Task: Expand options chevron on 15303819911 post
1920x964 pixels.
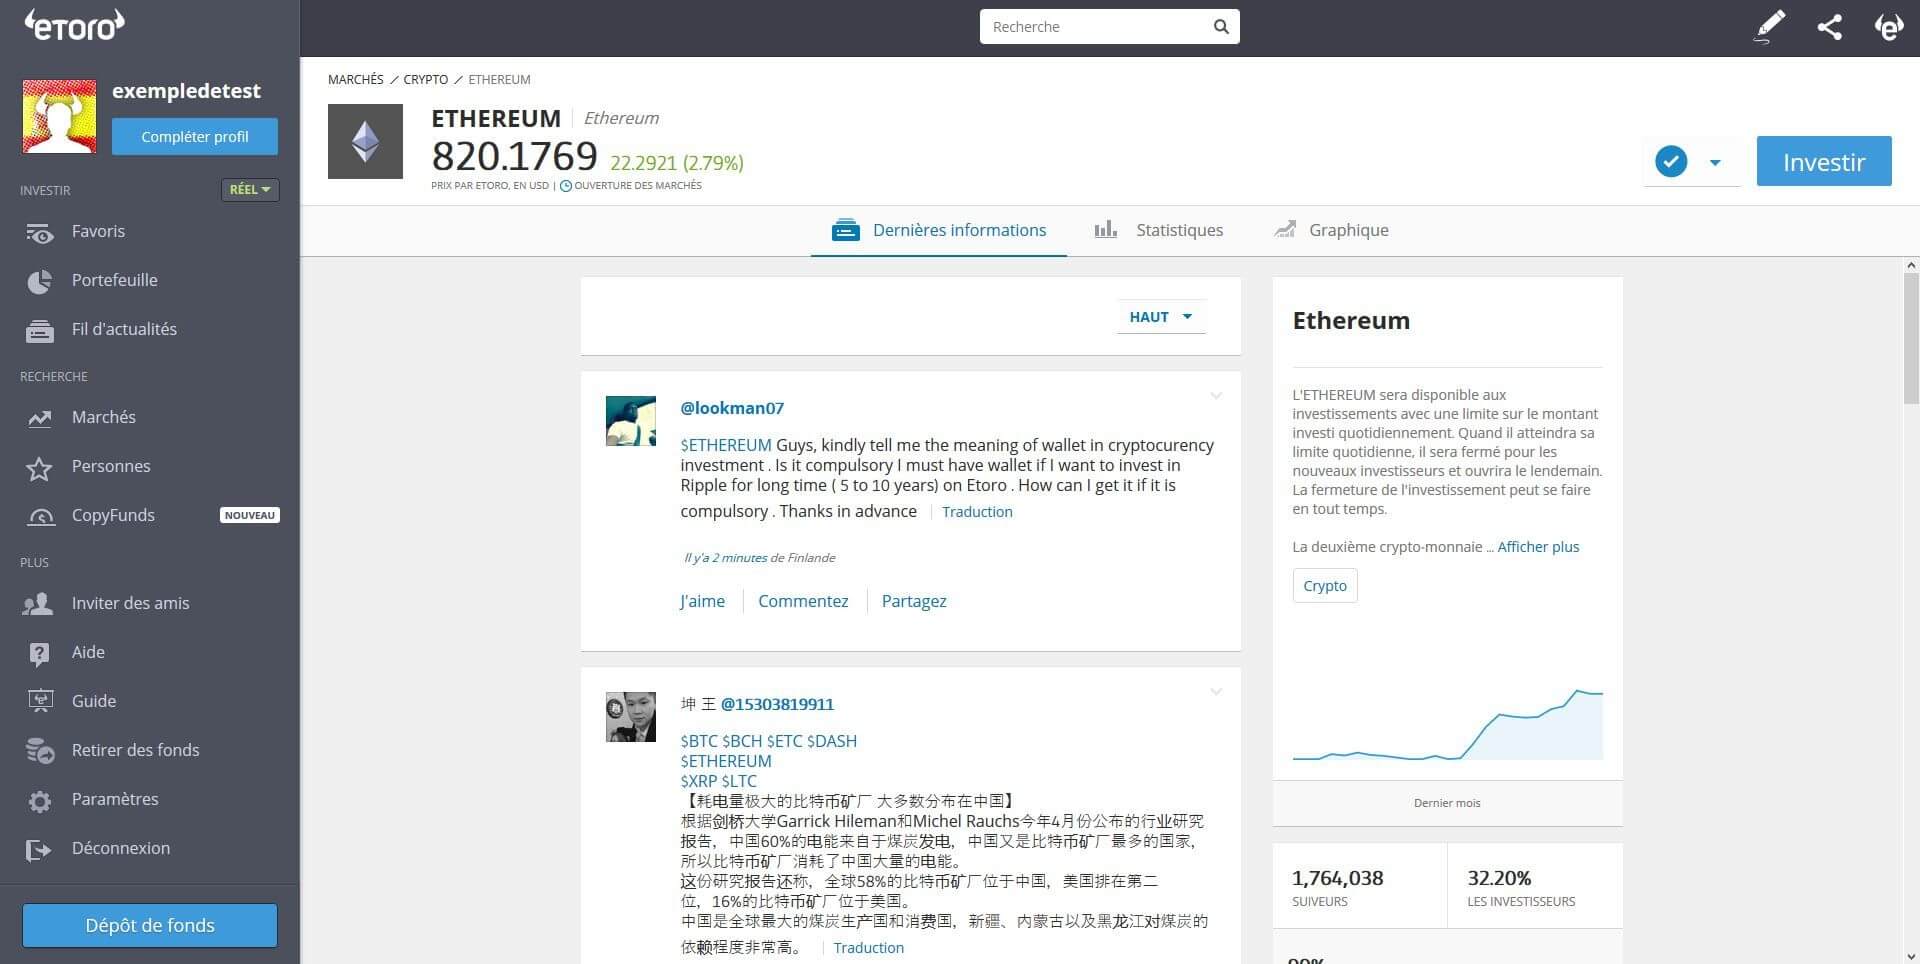Action: [1216, 692]
